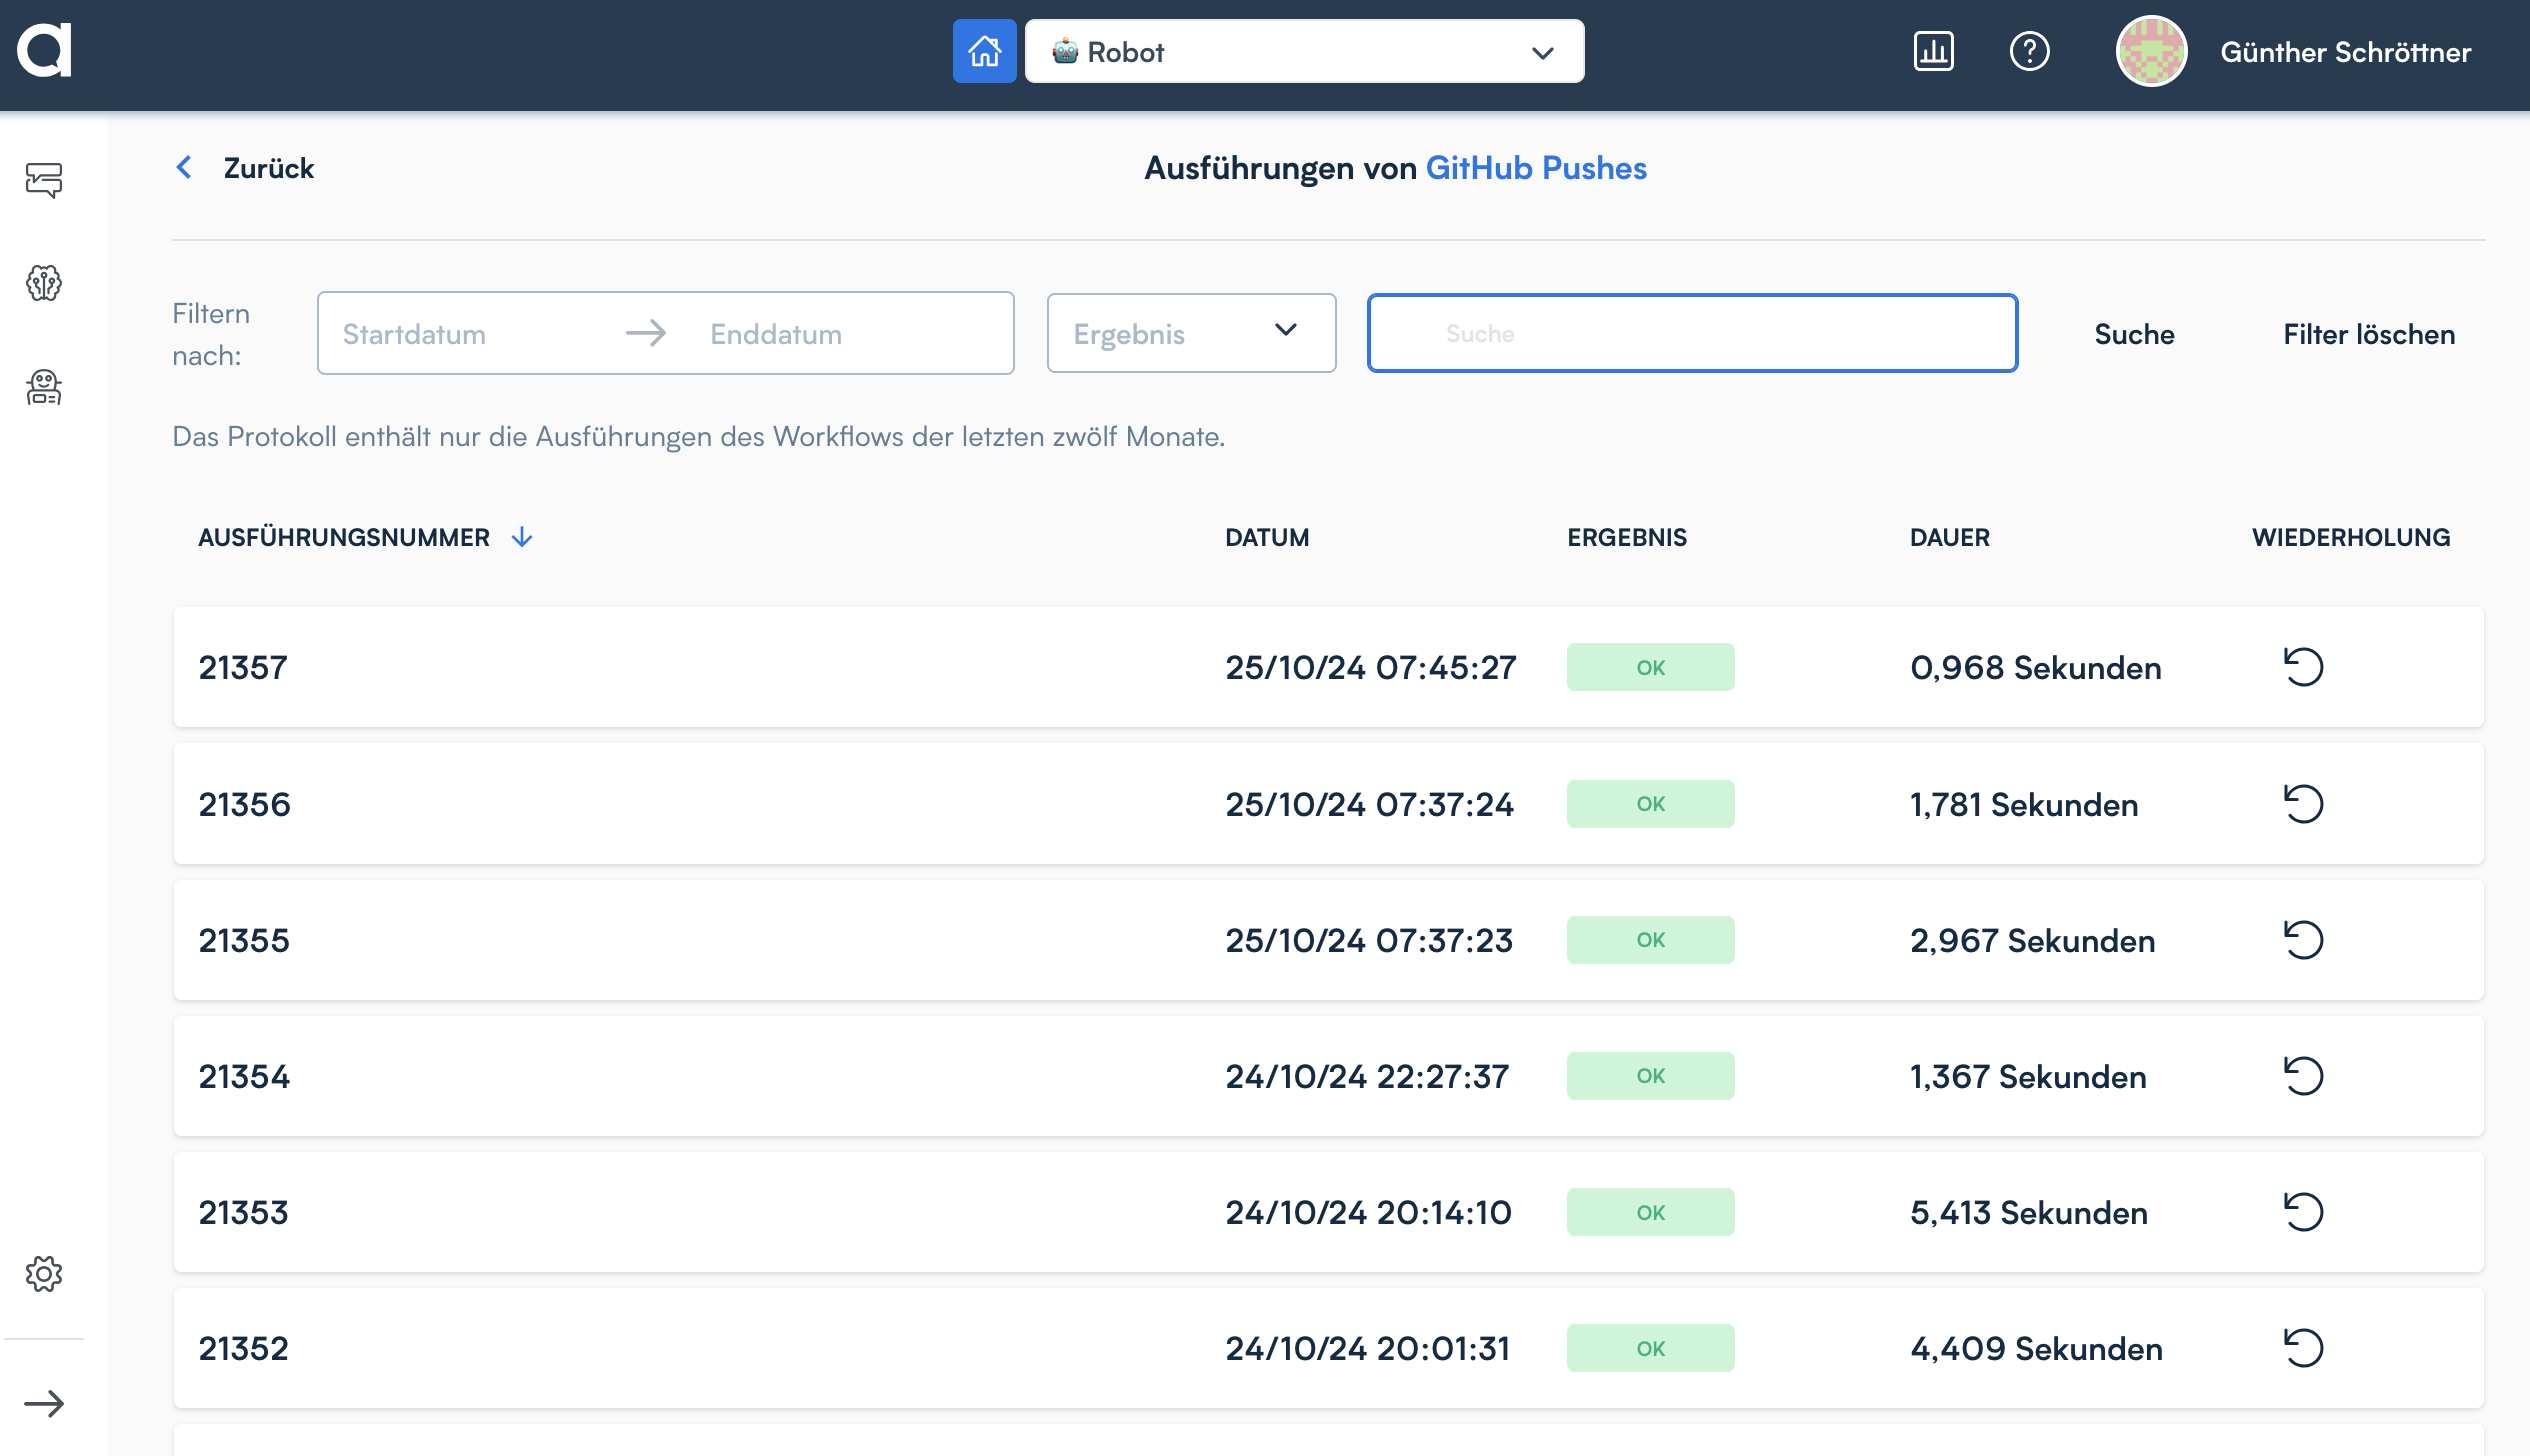This screenshot has width=2530, height=1456.
Task: Click the Suche button
Action: tap(2134, 334)
